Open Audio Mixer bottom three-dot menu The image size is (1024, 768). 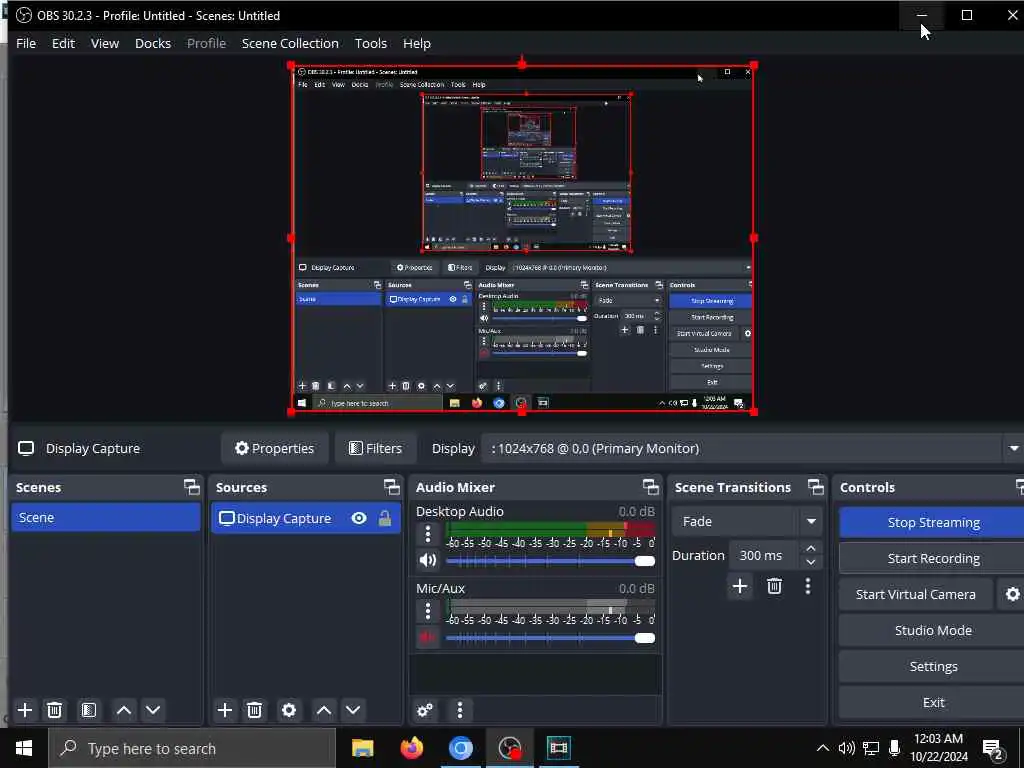[460, 710]
